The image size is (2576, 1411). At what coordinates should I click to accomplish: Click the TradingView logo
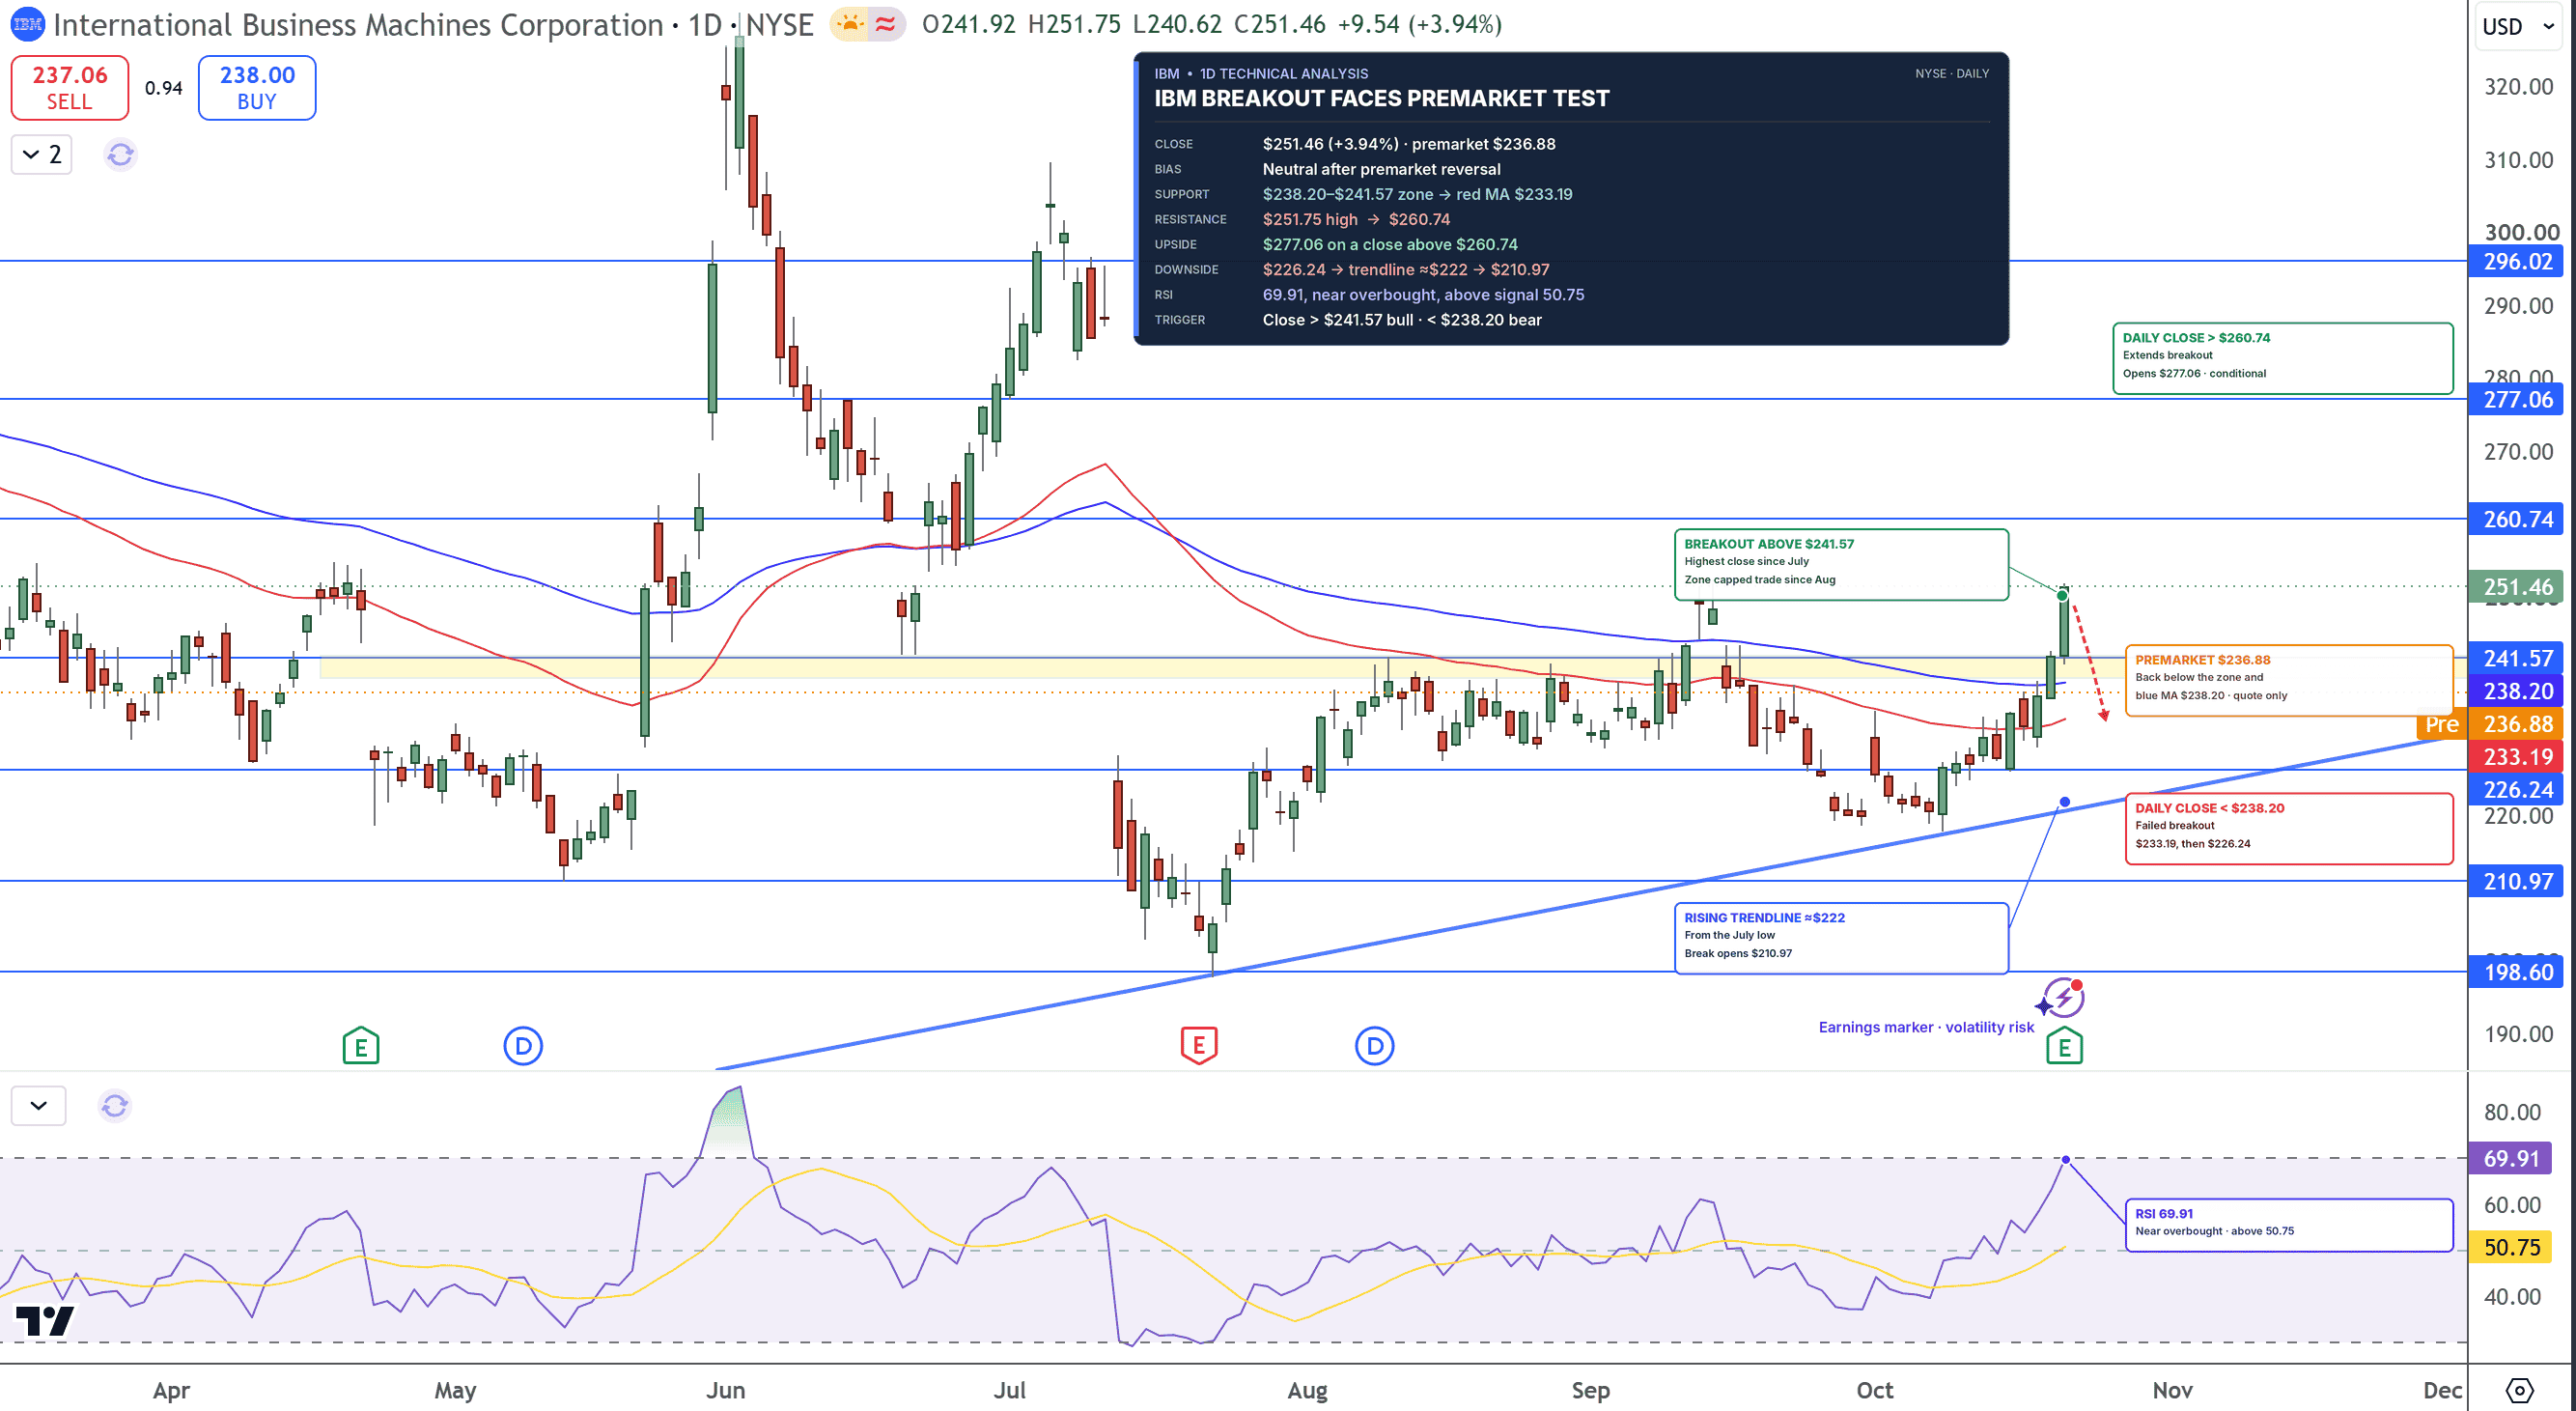pyautogui.click(x=45, y=1320)
